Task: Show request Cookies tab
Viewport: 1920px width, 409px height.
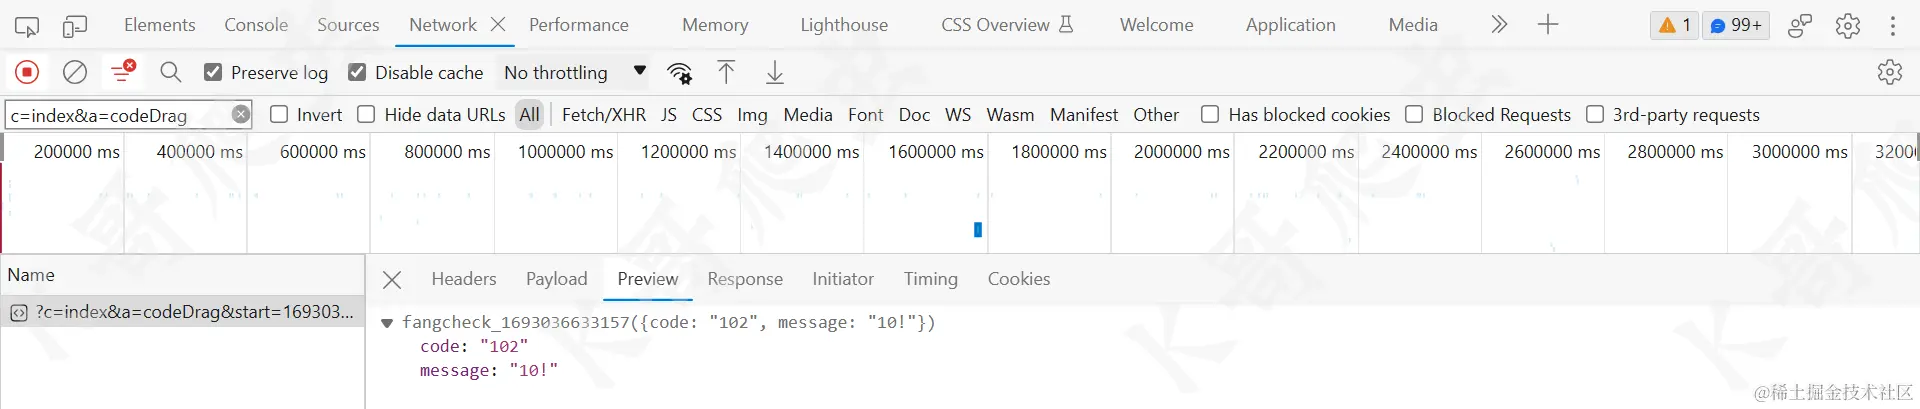Action: tap(1019, 279)
